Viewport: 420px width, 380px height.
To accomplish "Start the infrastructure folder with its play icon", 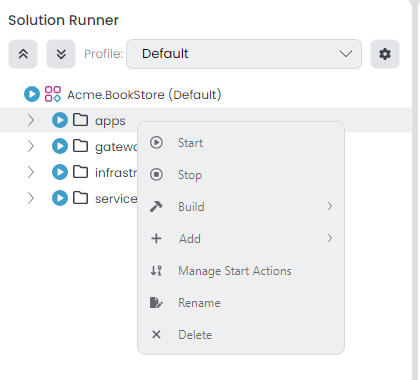I will (60, 172).
